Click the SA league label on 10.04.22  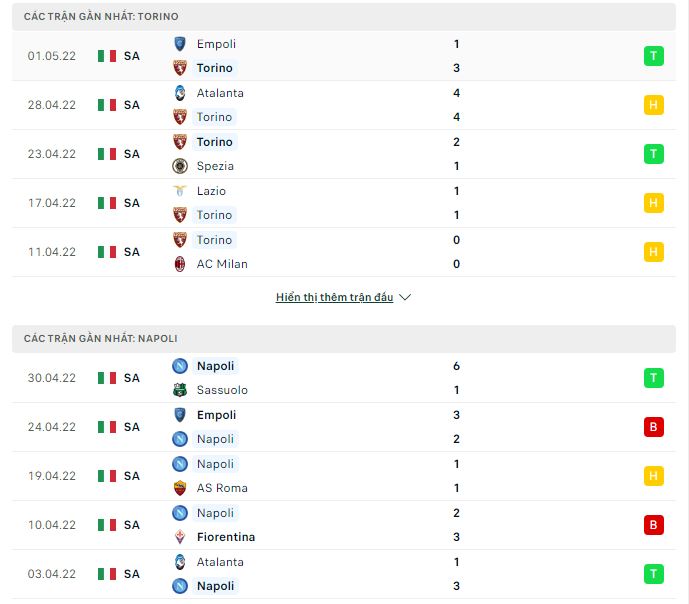pos(132,525)
